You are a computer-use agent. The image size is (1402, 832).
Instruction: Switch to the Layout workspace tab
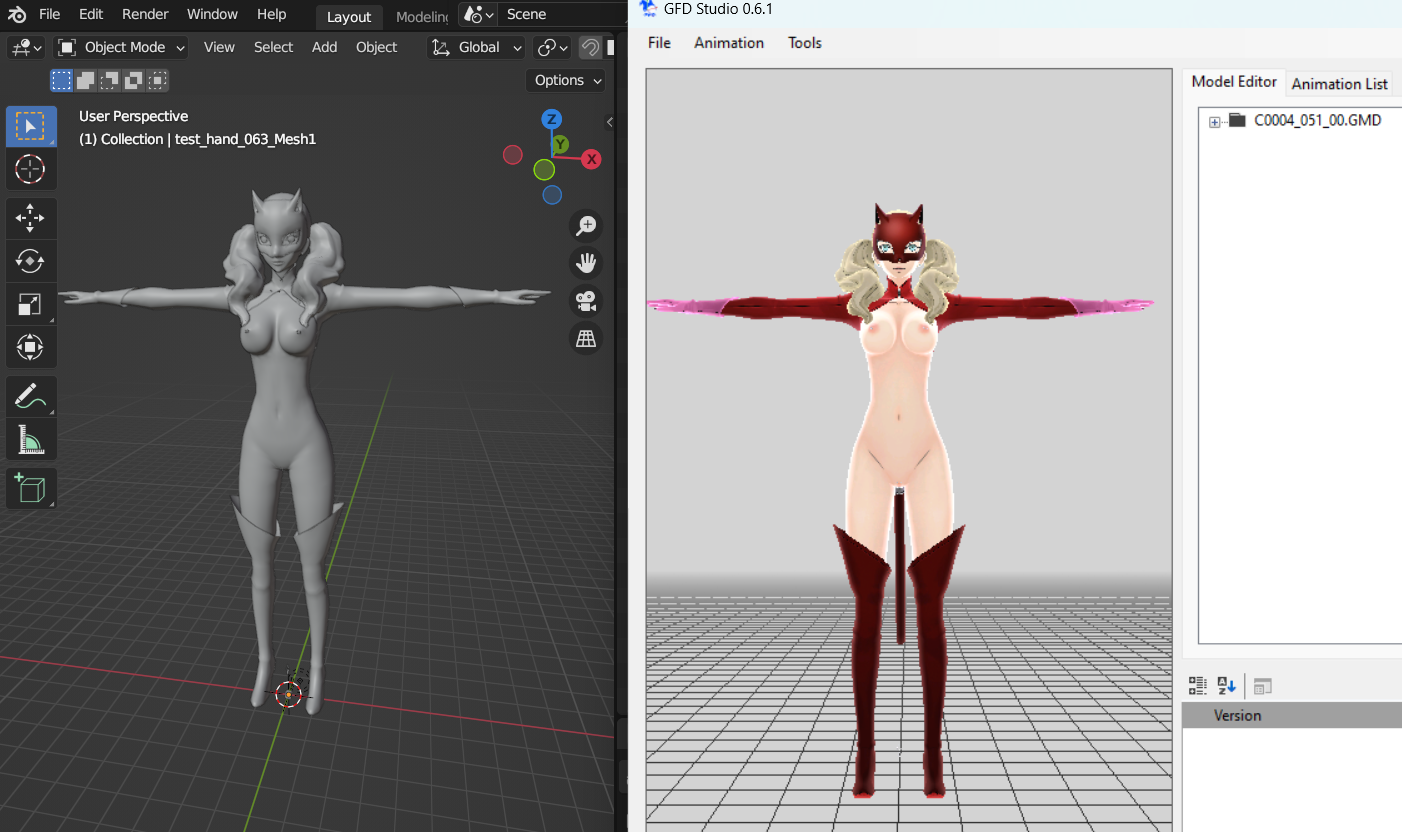[349, 16]
